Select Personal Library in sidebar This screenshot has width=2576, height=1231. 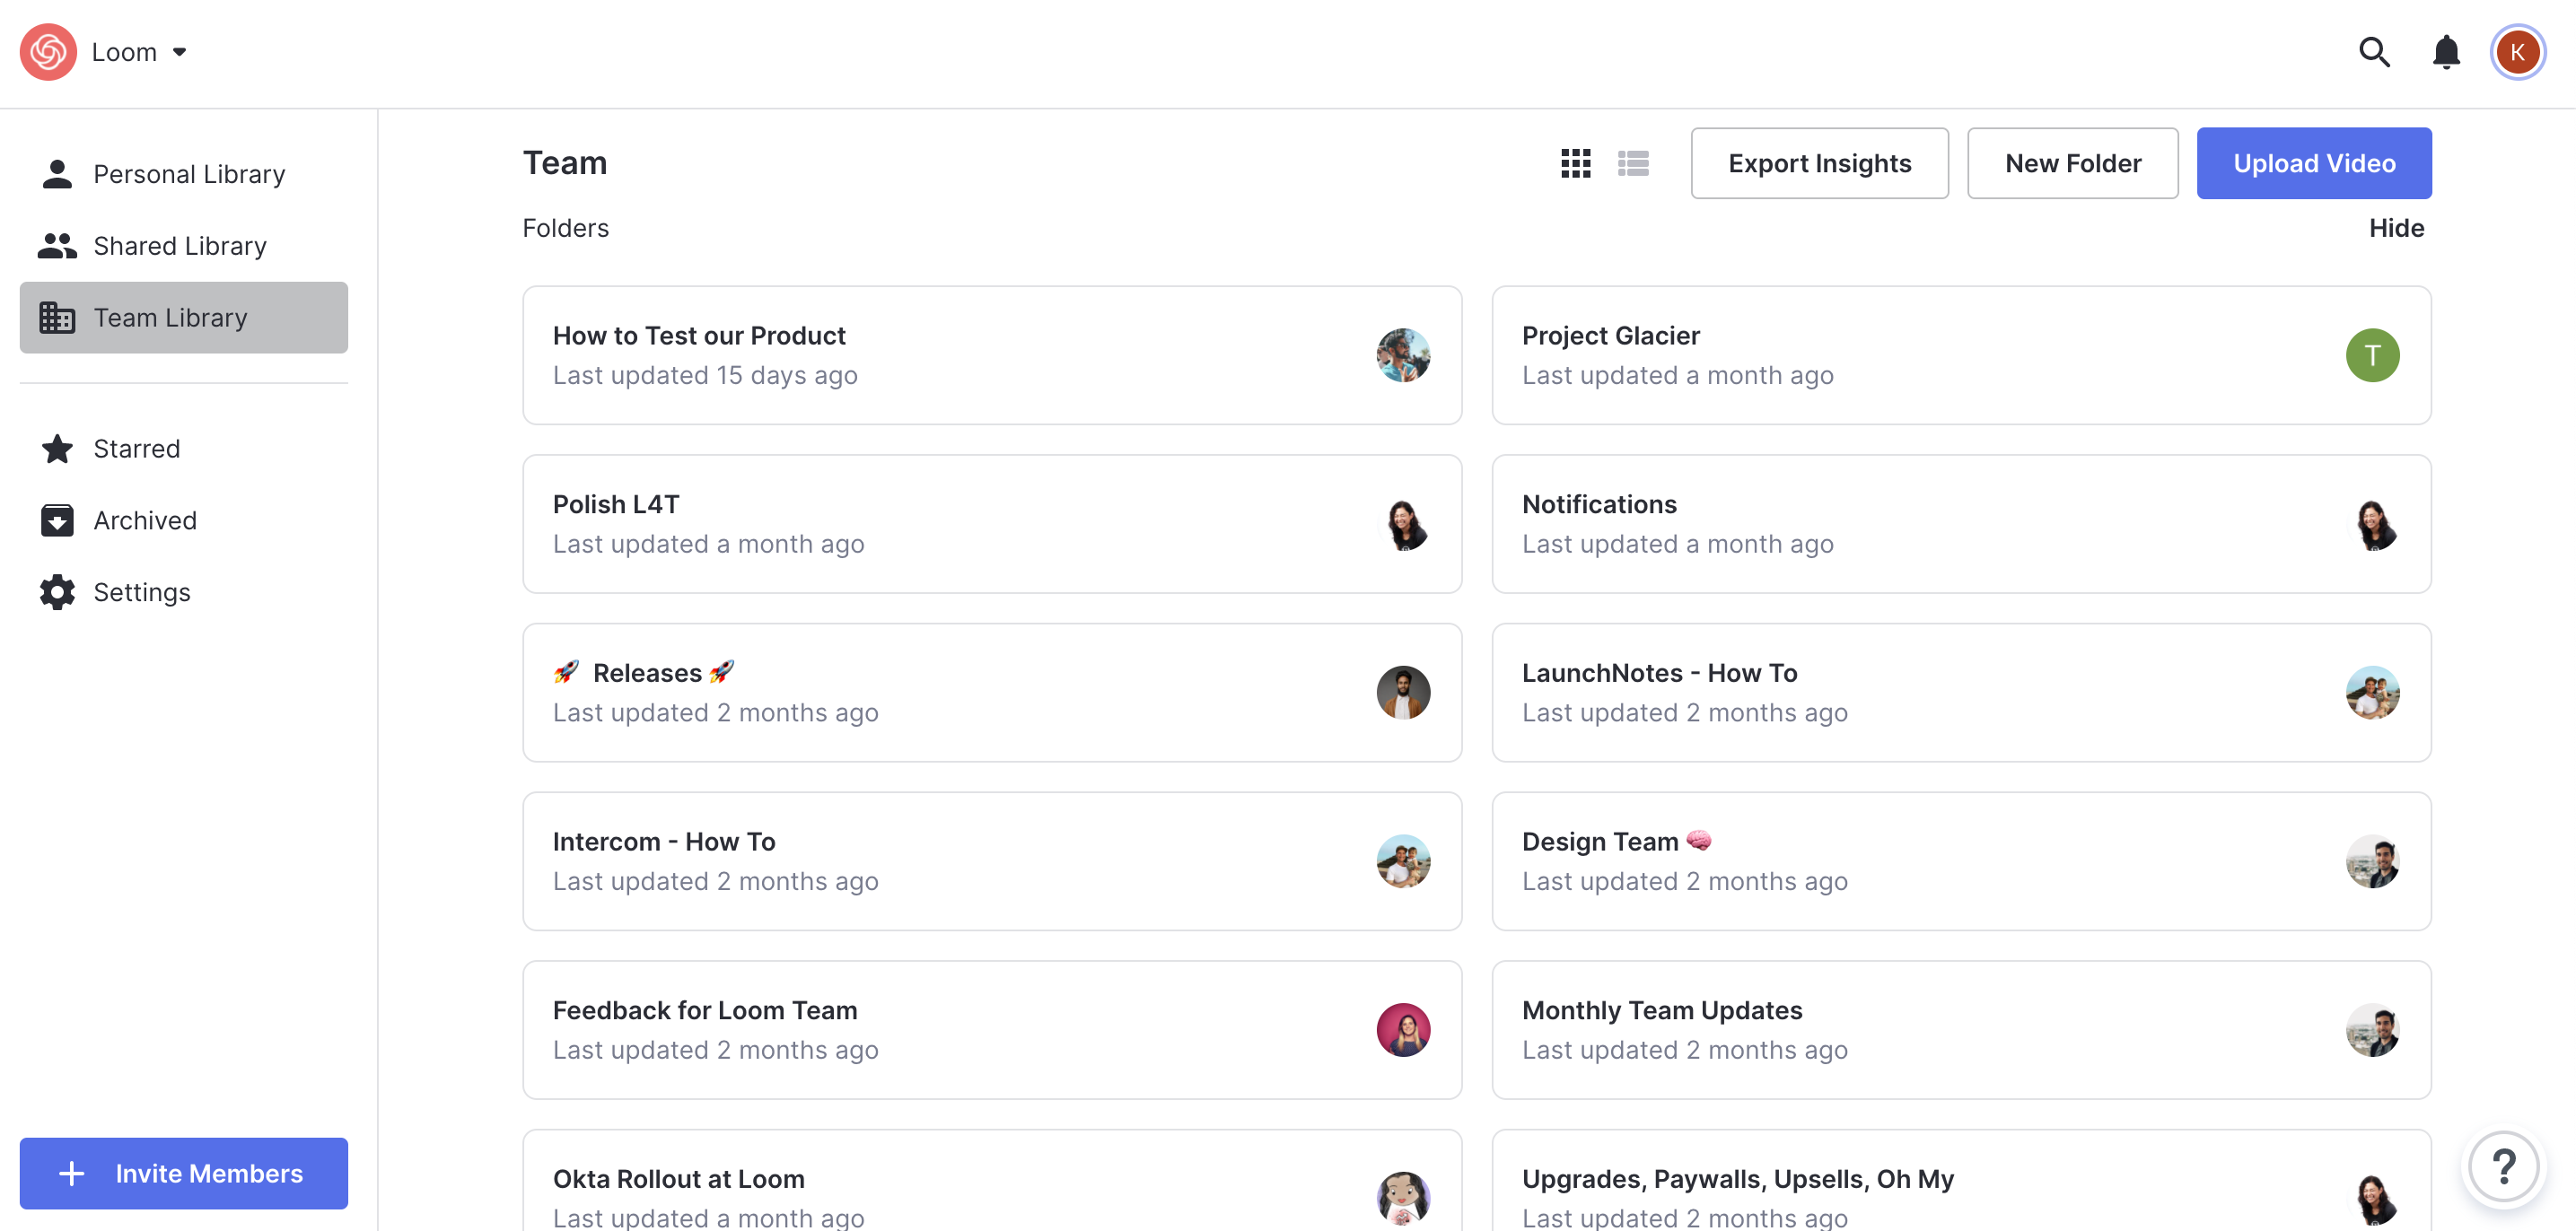coord(188,174)
